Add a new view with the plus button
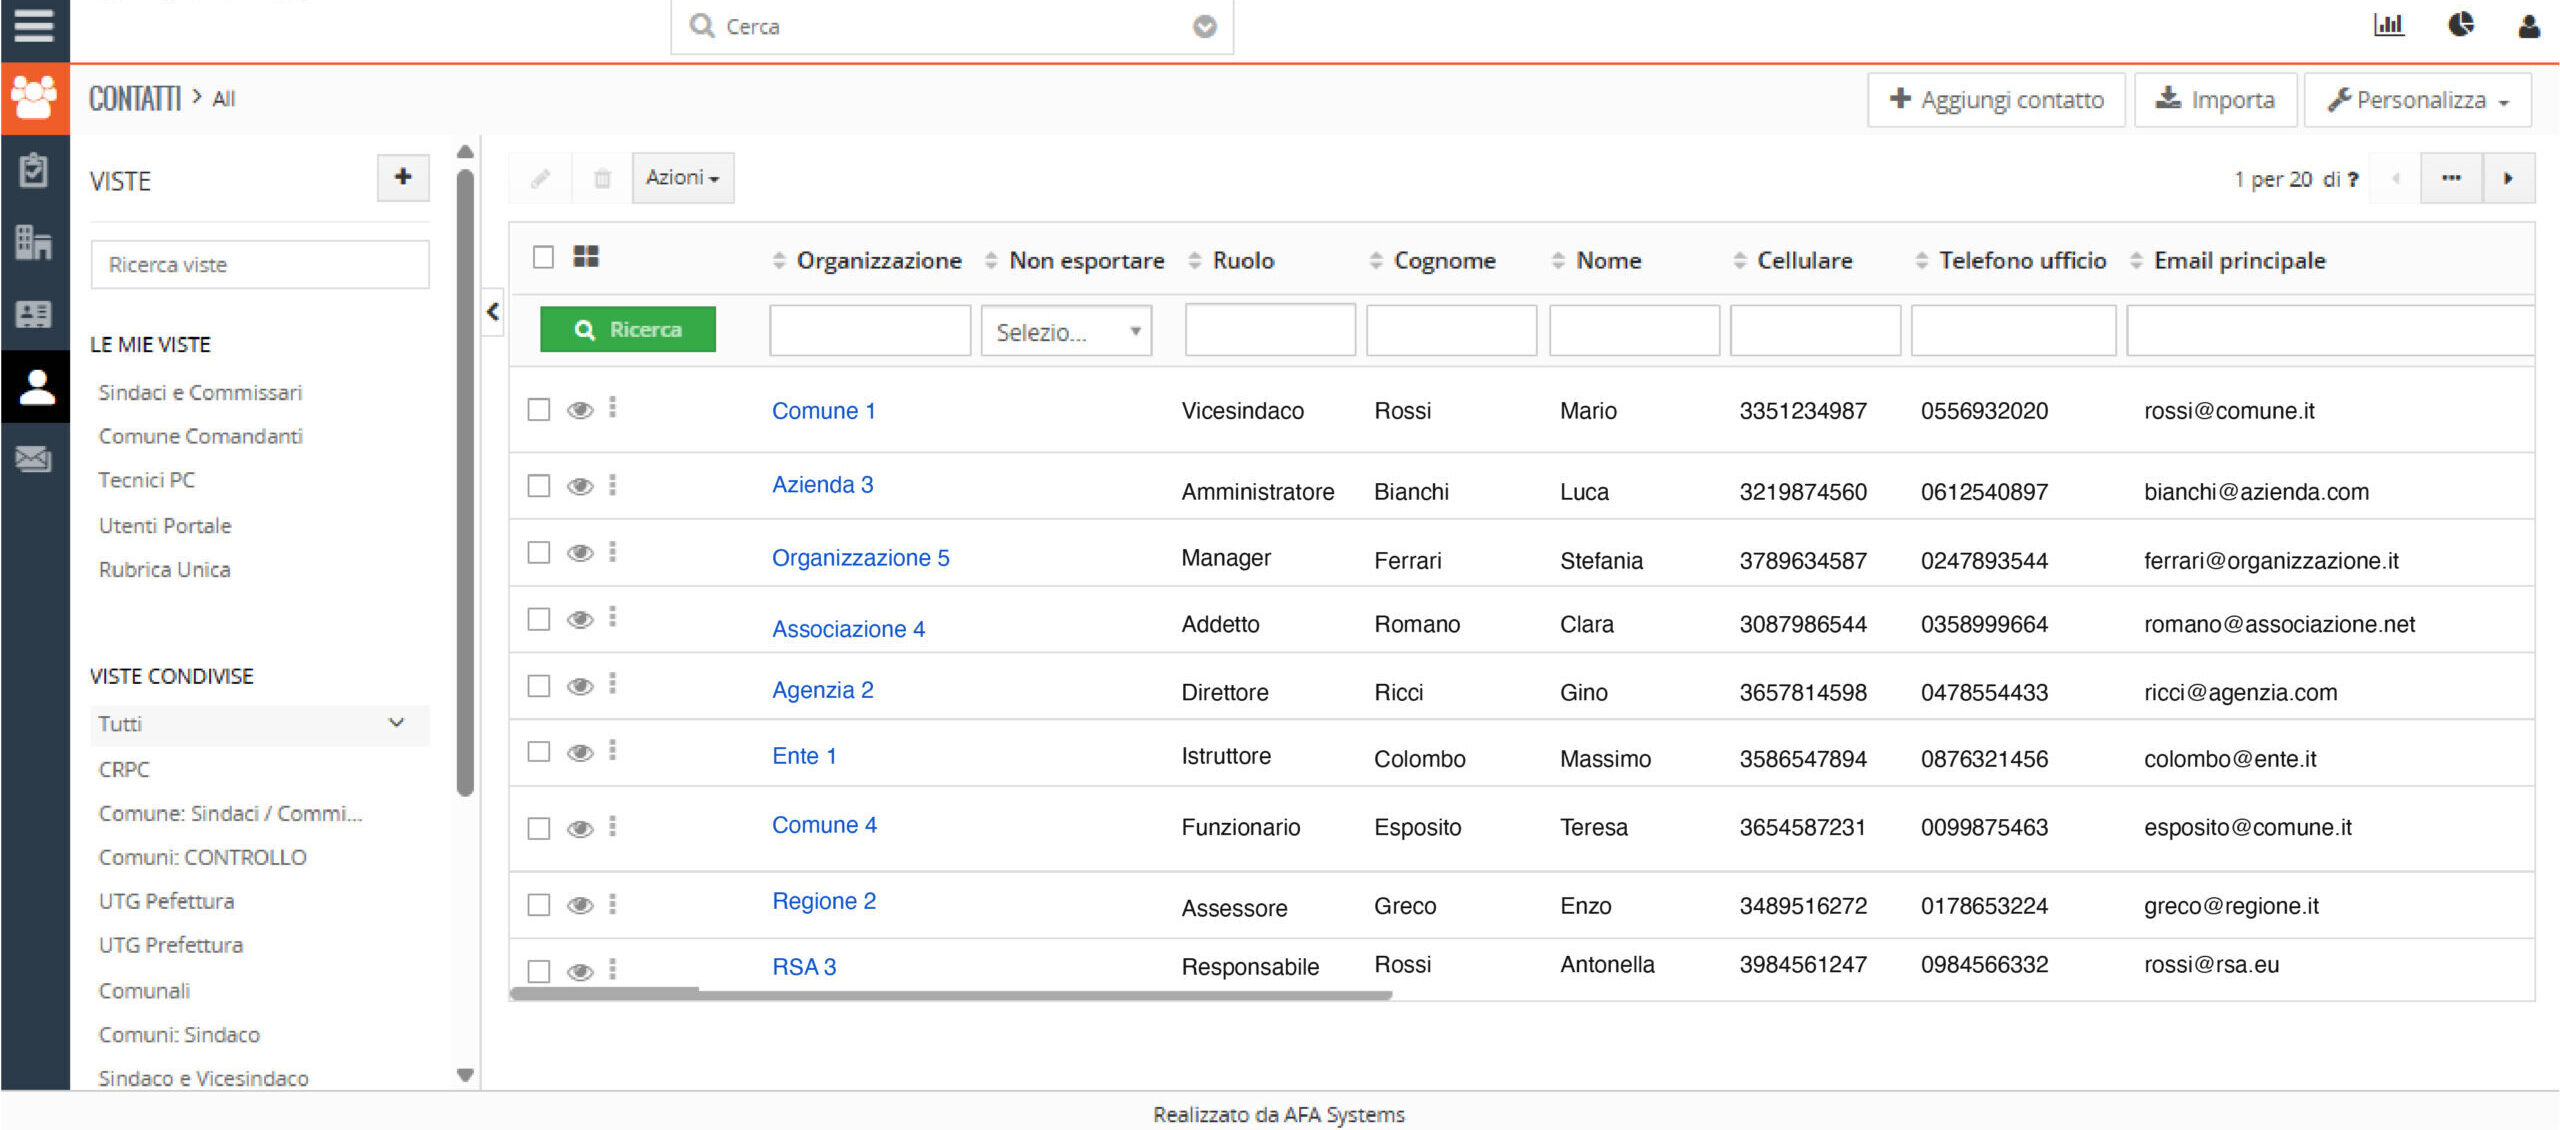Screen dimensions: 2560x1130 pos(403,178)
